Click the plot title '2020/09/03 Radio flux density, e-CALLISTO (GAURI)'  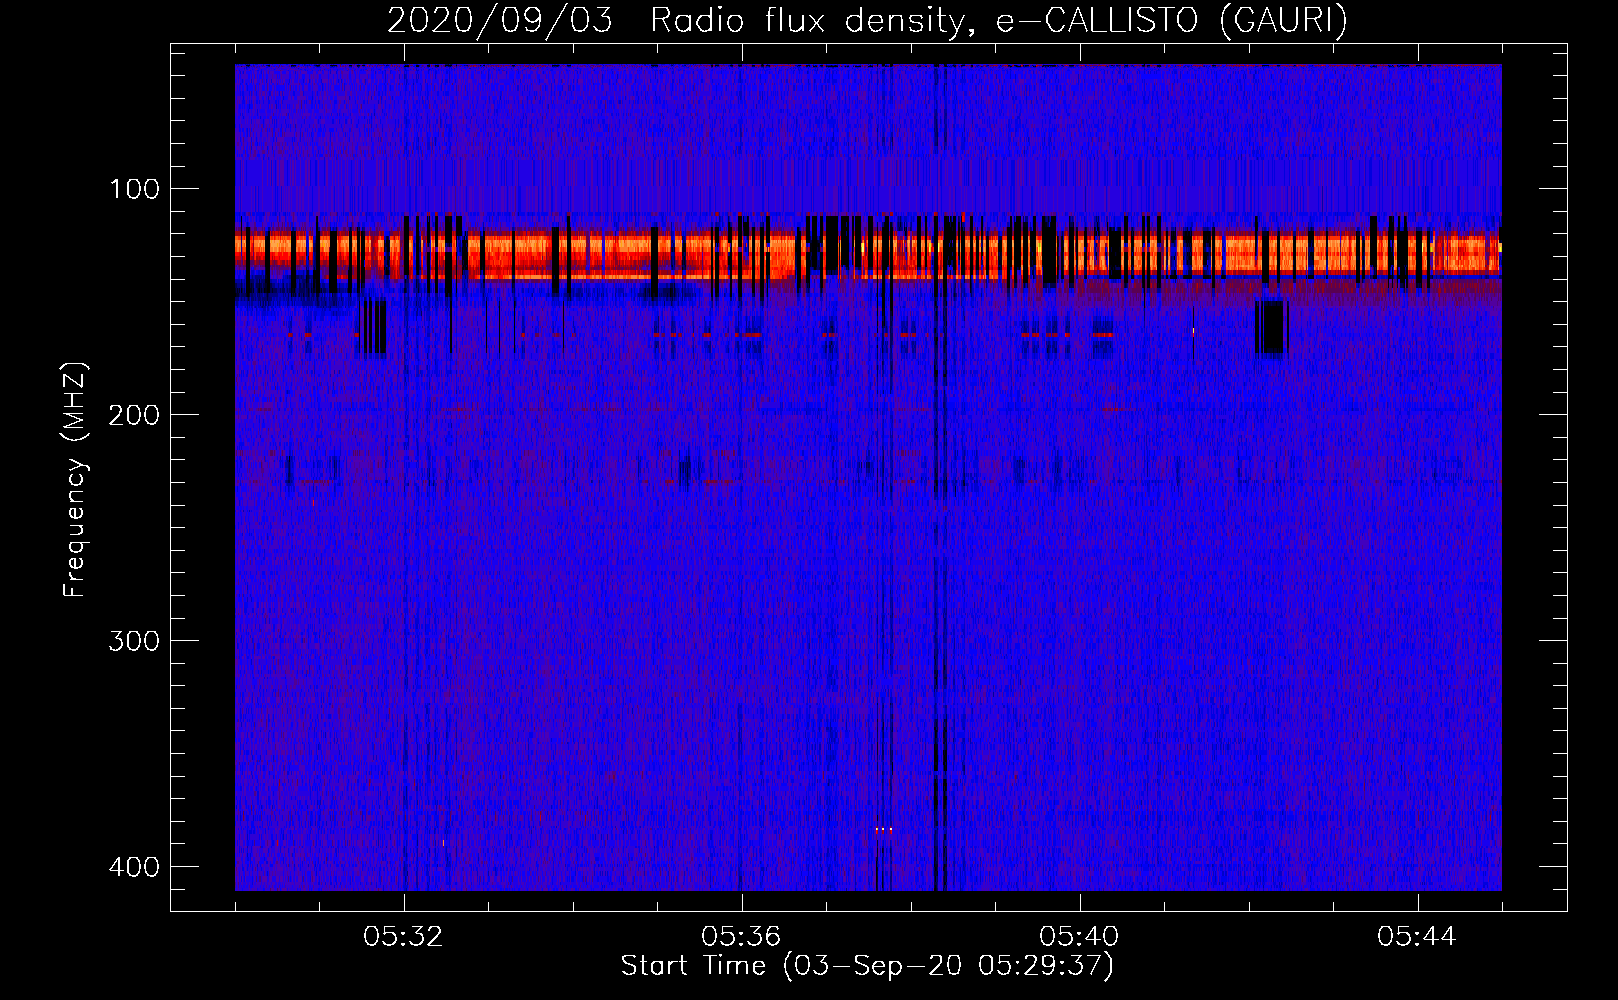tap(867, 20)
